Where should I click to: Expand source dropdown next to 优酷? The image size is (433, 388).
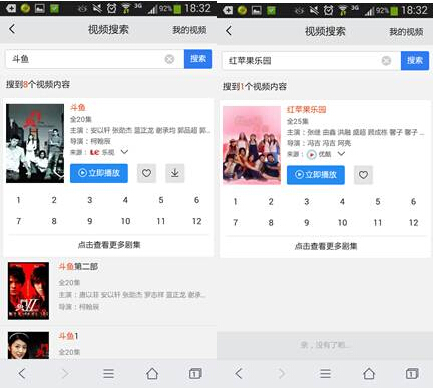click(341, 154)
